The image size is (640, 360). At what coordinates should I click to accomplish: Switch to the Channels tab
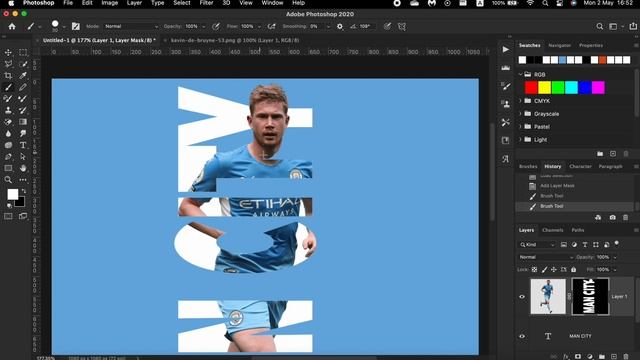[x=553, y=230]
